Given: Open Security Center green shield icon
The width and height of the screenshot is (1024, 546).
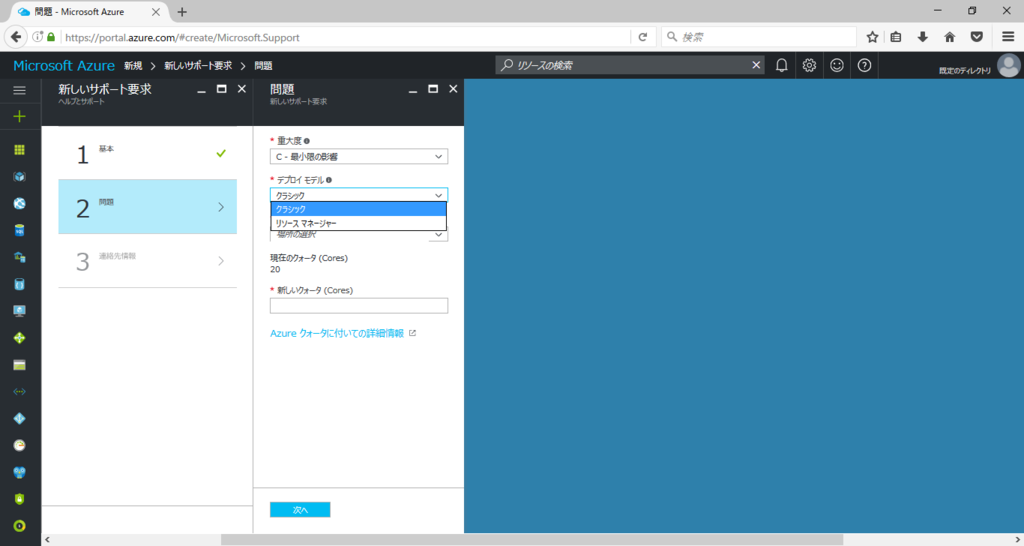Looking at the screenshot, I should point(20,499).
